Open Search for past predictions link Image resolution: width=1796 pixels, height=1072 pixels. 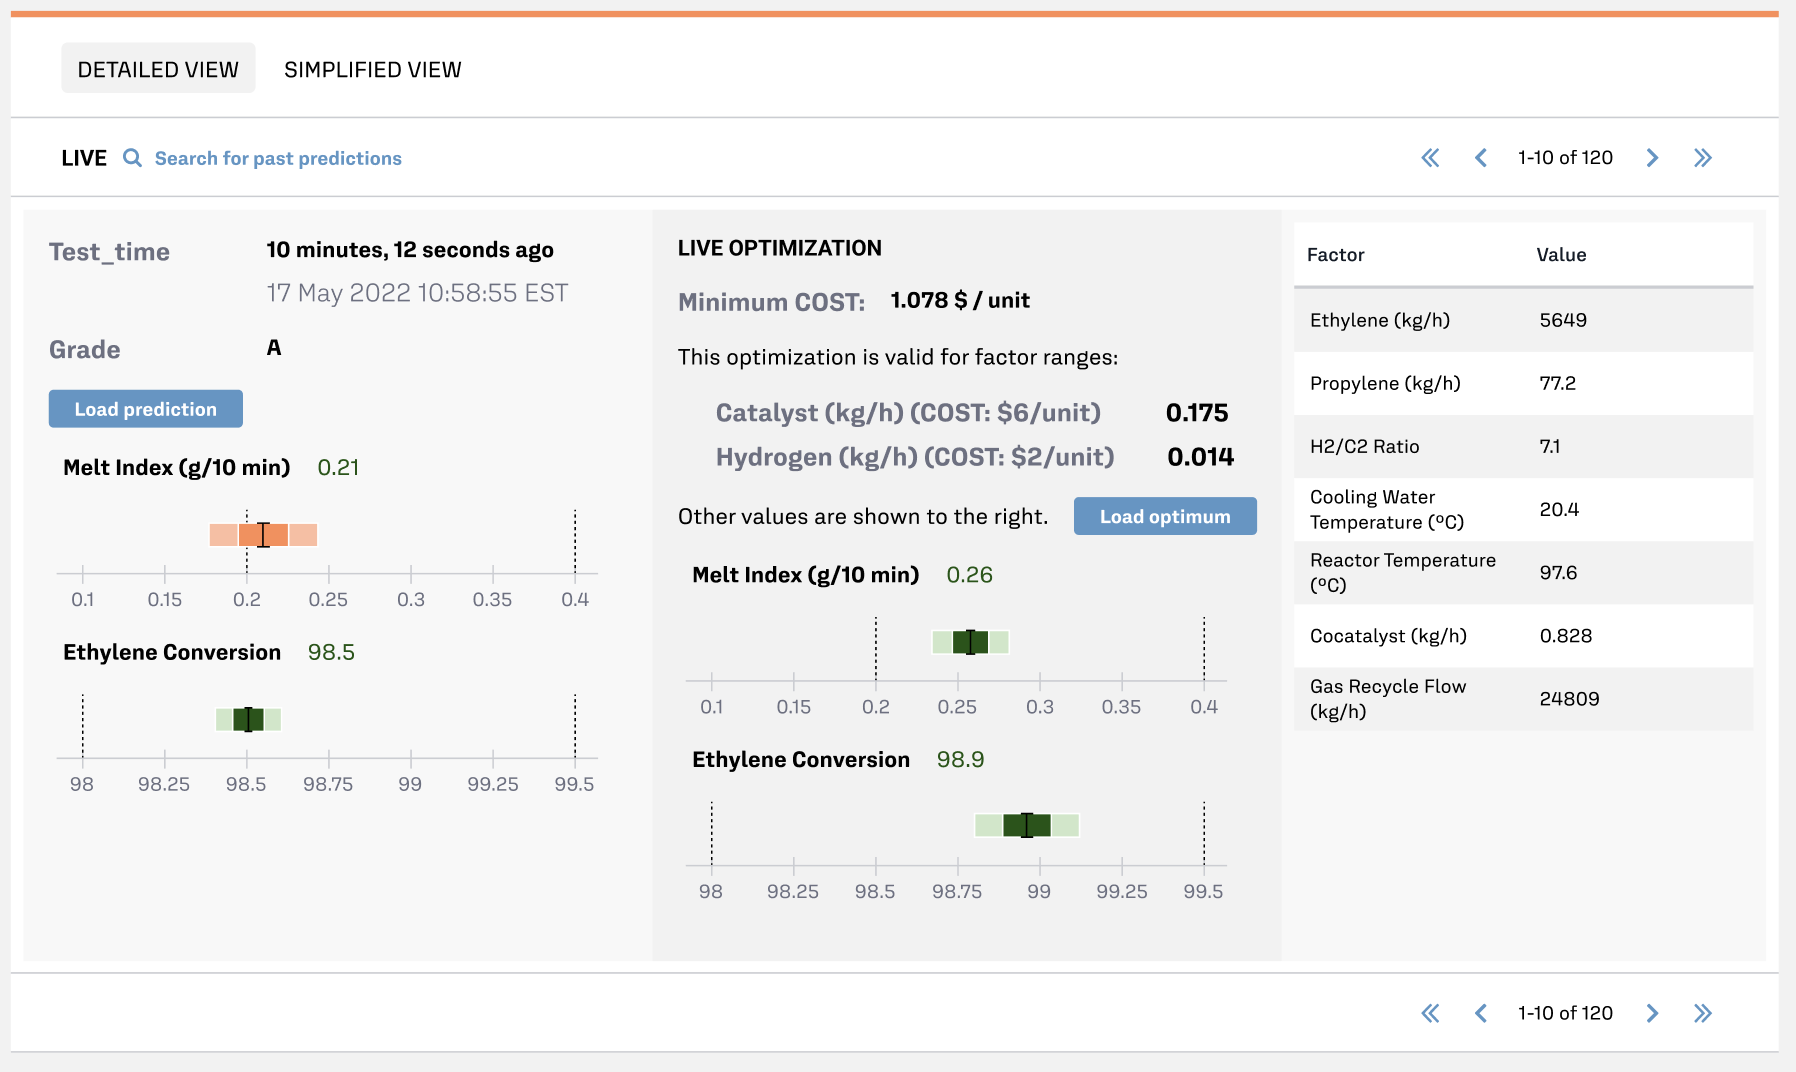pyautogui.click(x=278, y=158)
